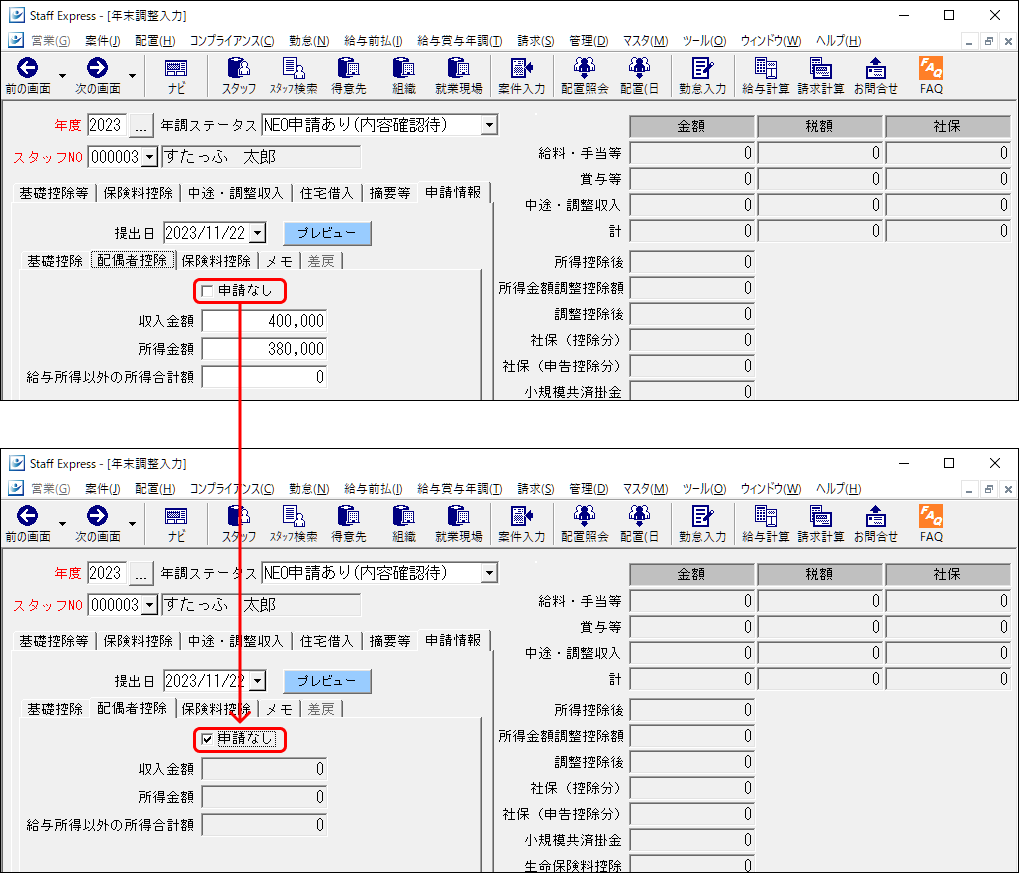Image resolution: width=1019 pixels, height=873 pixels.
Task: Expand 年調ステータス dropdown in bottom window
Action: (x=489, y=573)
